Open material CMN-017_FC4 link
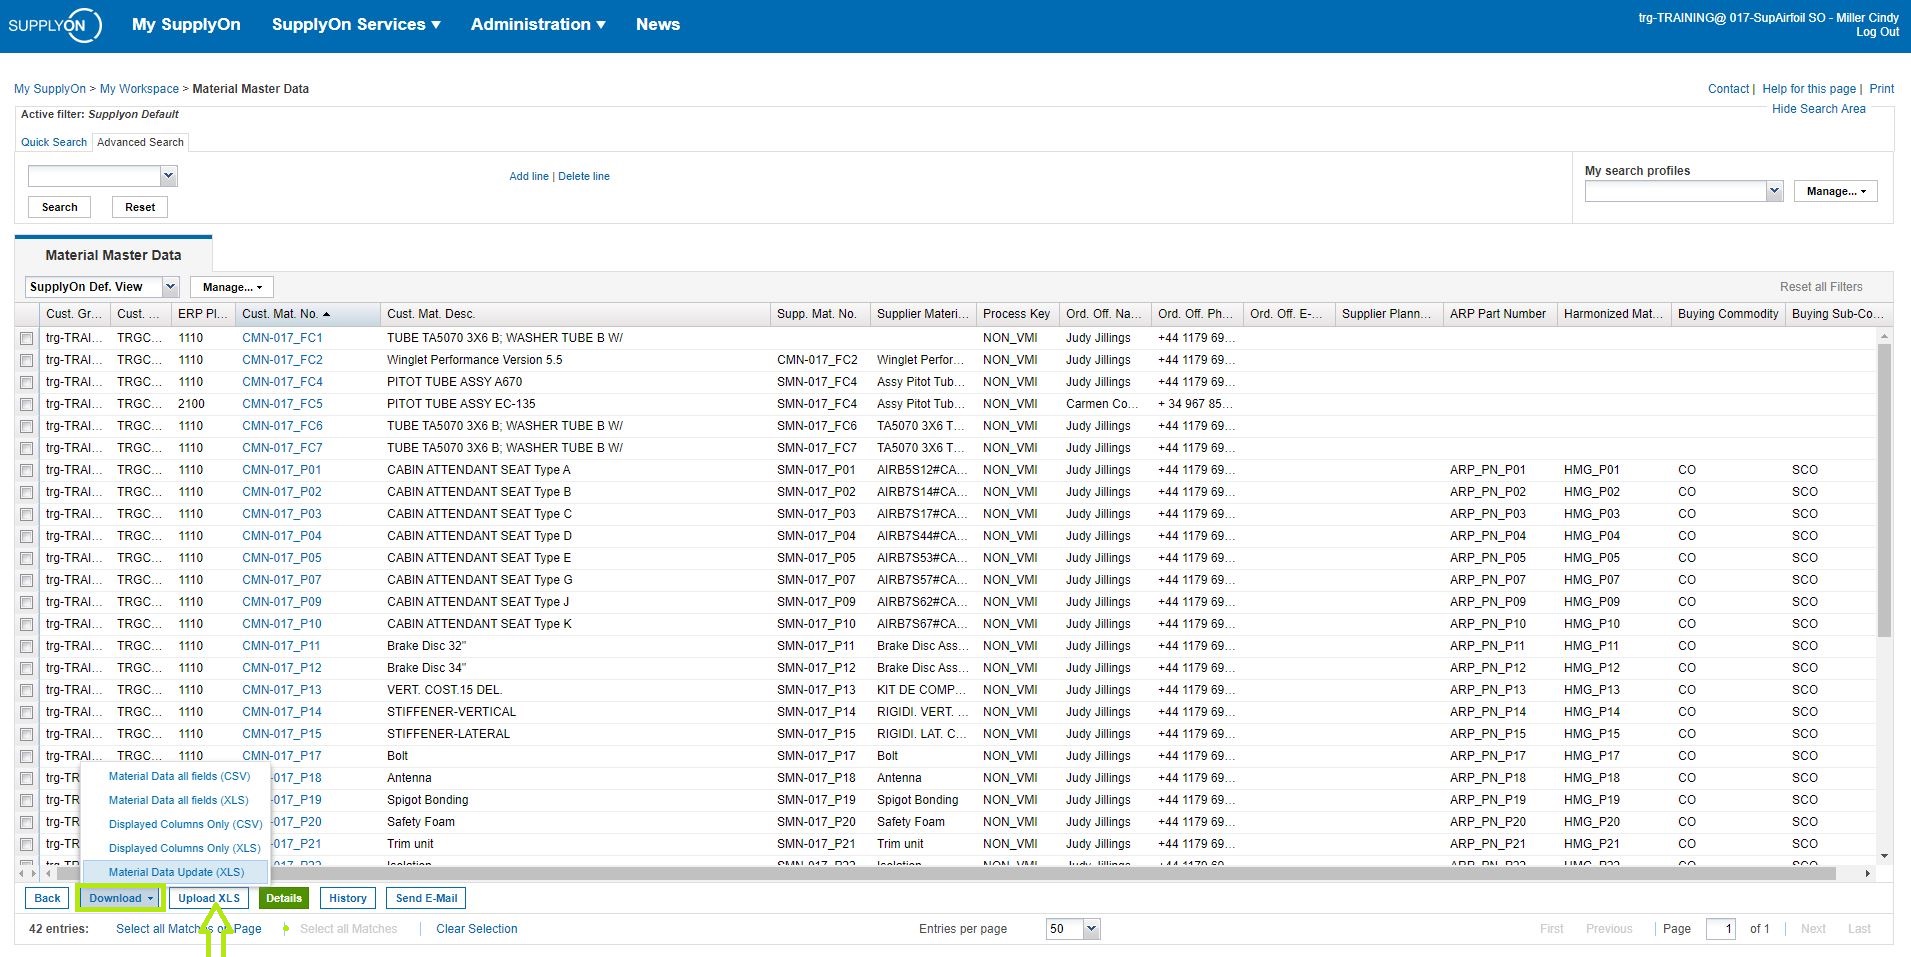 (x=282, y=382)
